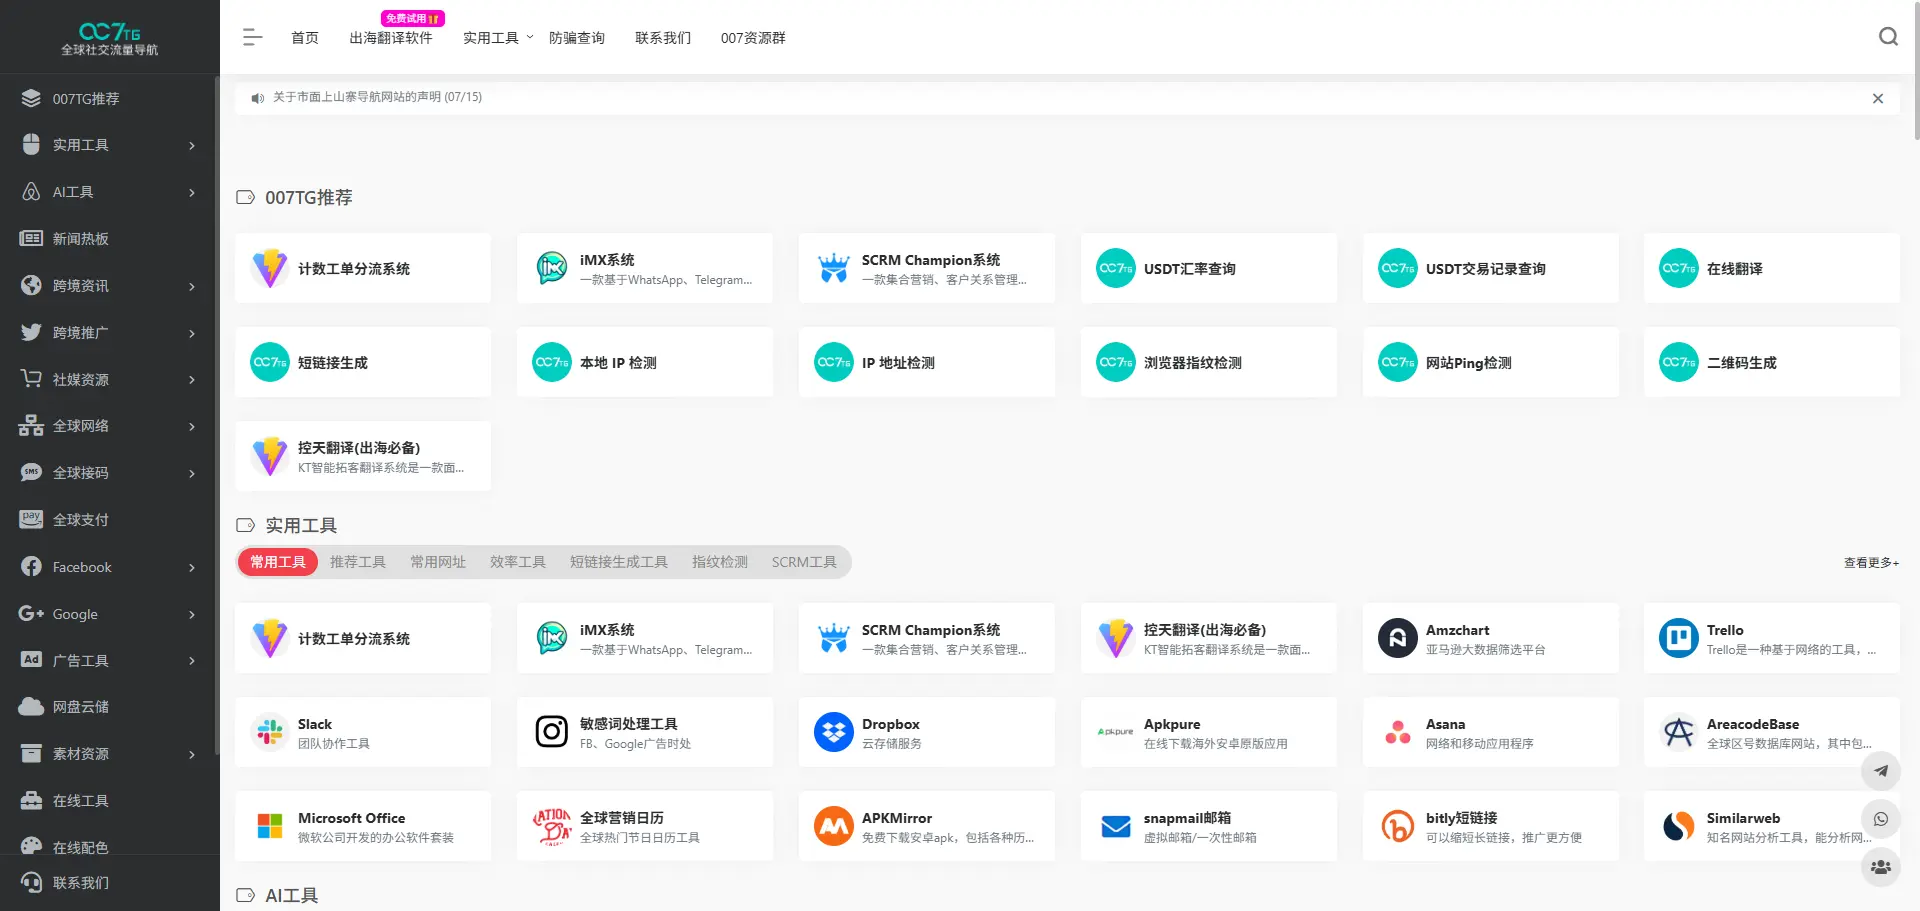Open the Dropbox 云存储服务 card
The width and height of the screenshot is (1920, 911).
pyautogui.click(x=926, y=731)
